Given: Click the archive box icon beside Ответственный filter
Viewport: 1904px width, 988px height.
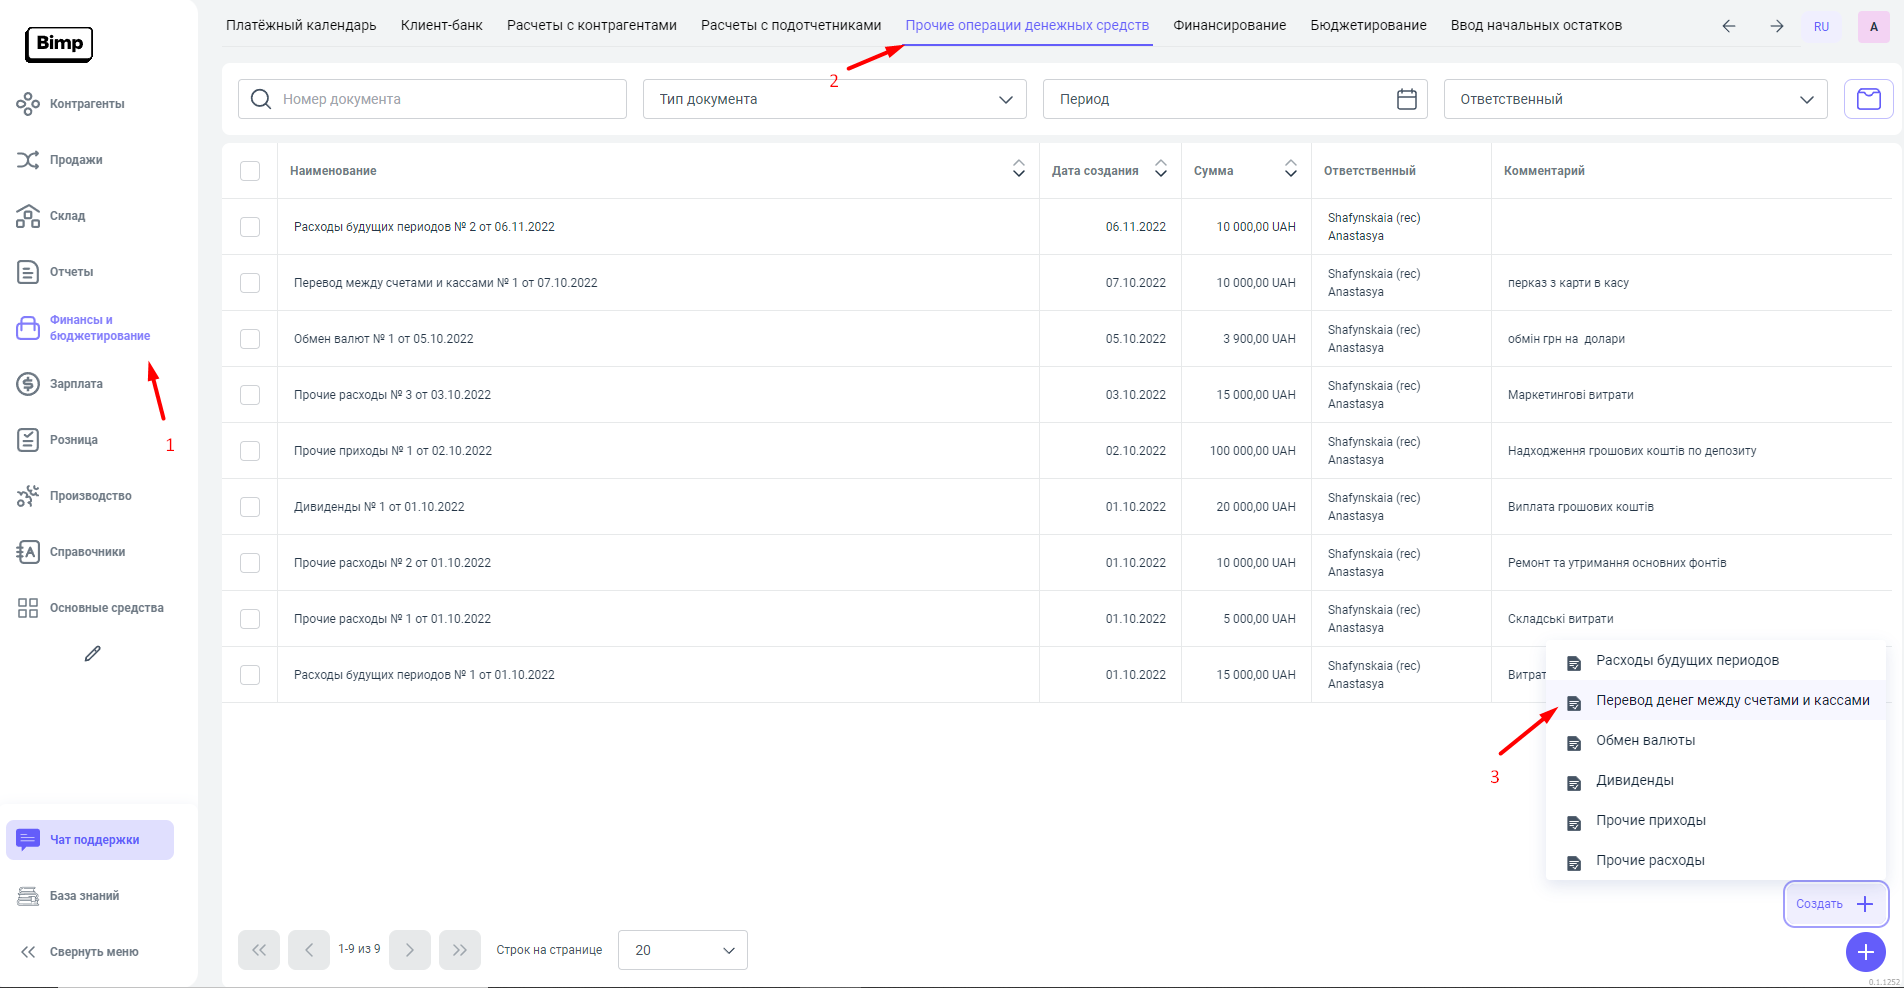Looking at the screenshot, I should coord(1868,99).
